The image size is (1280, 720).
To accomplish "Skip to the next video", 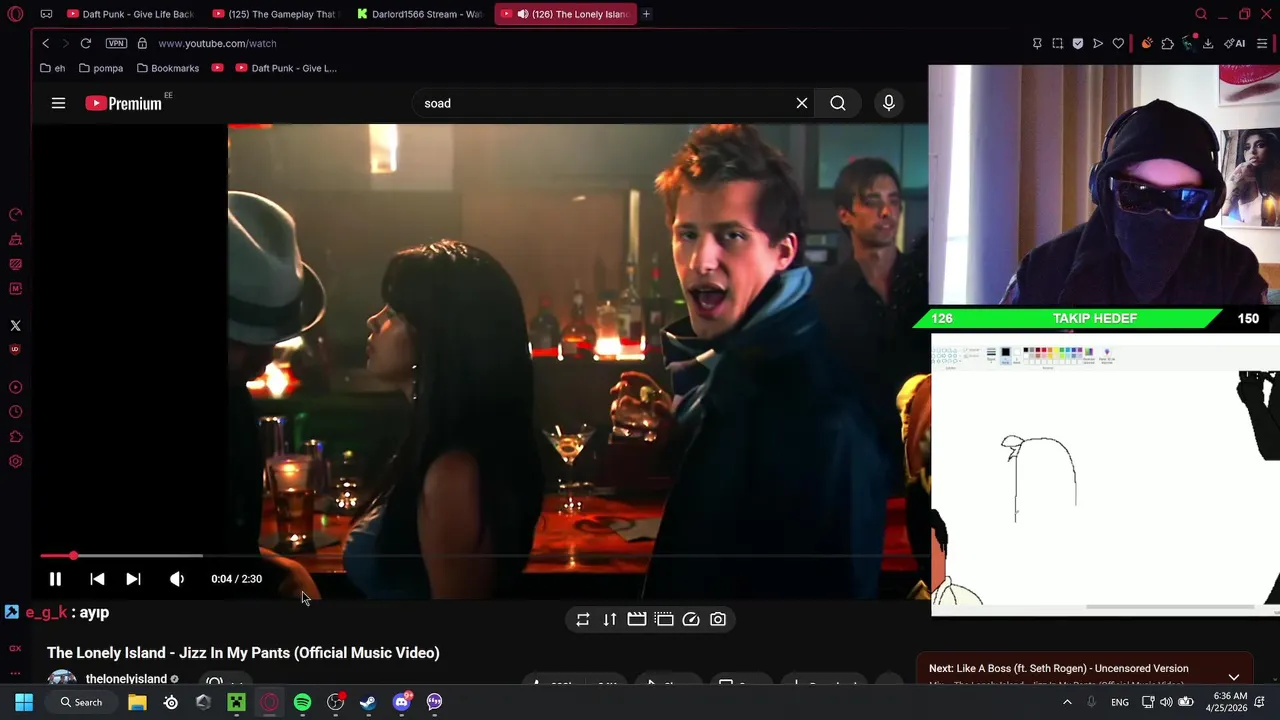I will (x=133, y=579).
